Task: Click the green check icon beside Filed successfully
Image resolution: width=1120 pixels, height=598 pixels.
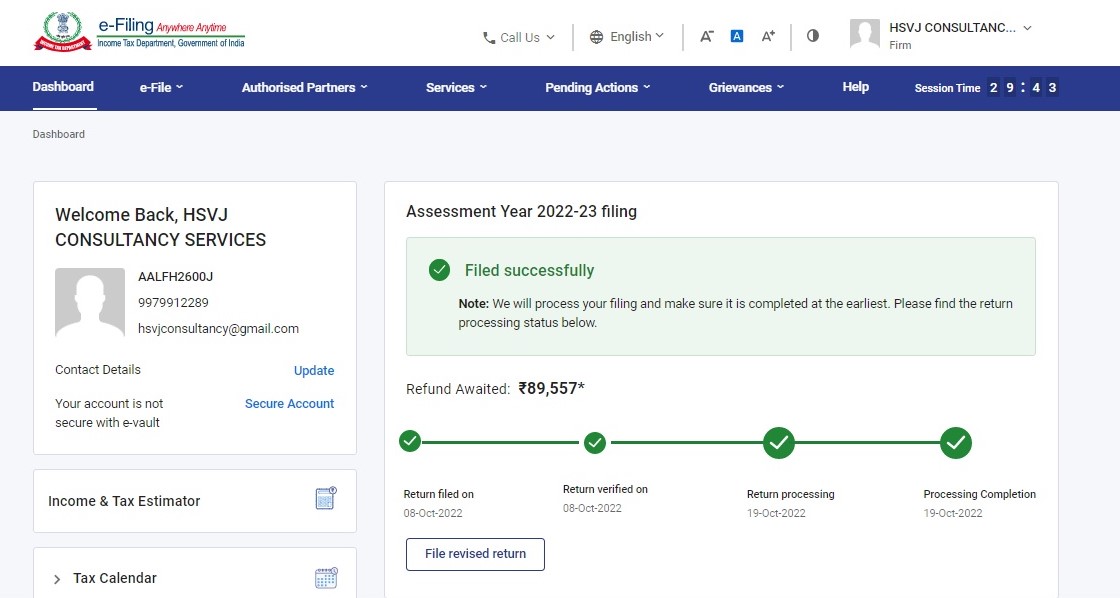Action: tap(439, 270)
